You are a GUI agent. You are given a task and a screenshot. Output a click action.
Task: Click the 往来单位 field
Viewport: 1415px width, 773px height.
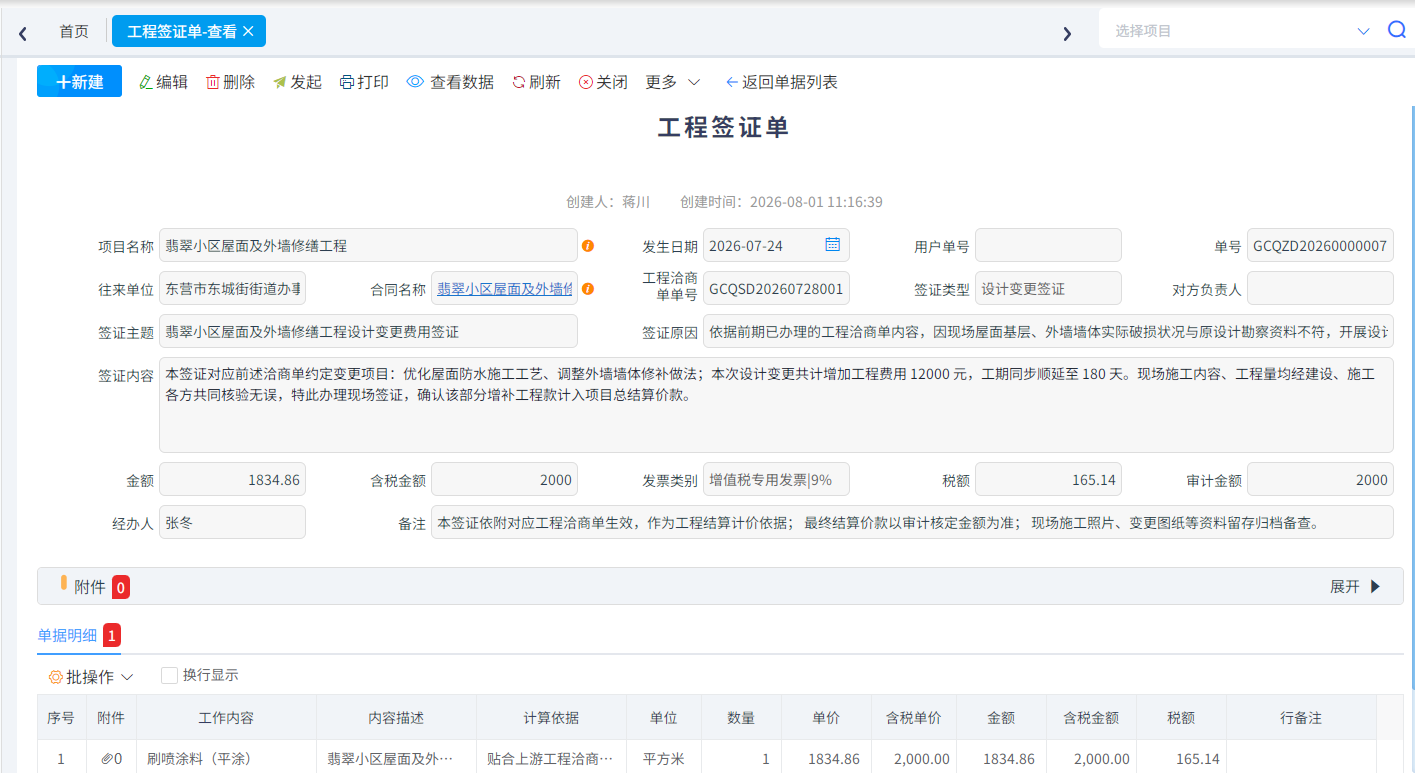tap(232, 288)
